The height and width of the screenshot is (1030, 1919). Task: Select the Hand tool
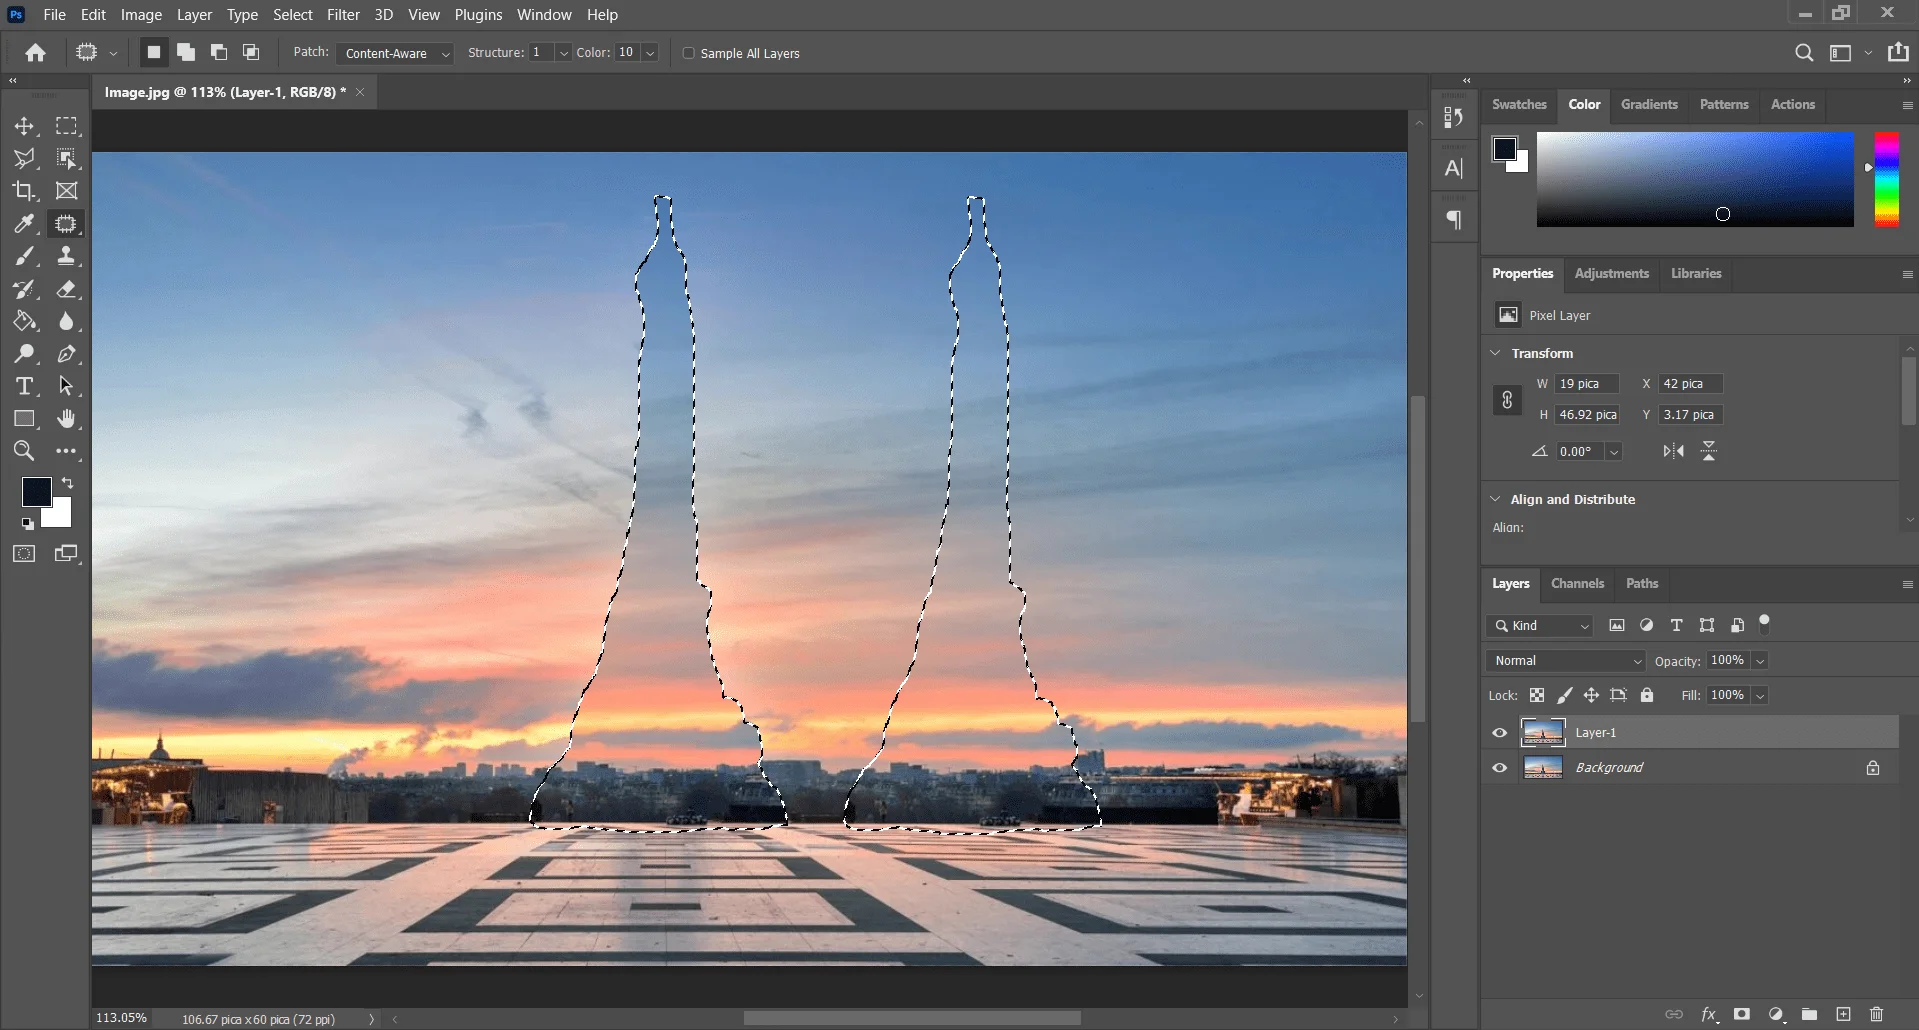66,419
